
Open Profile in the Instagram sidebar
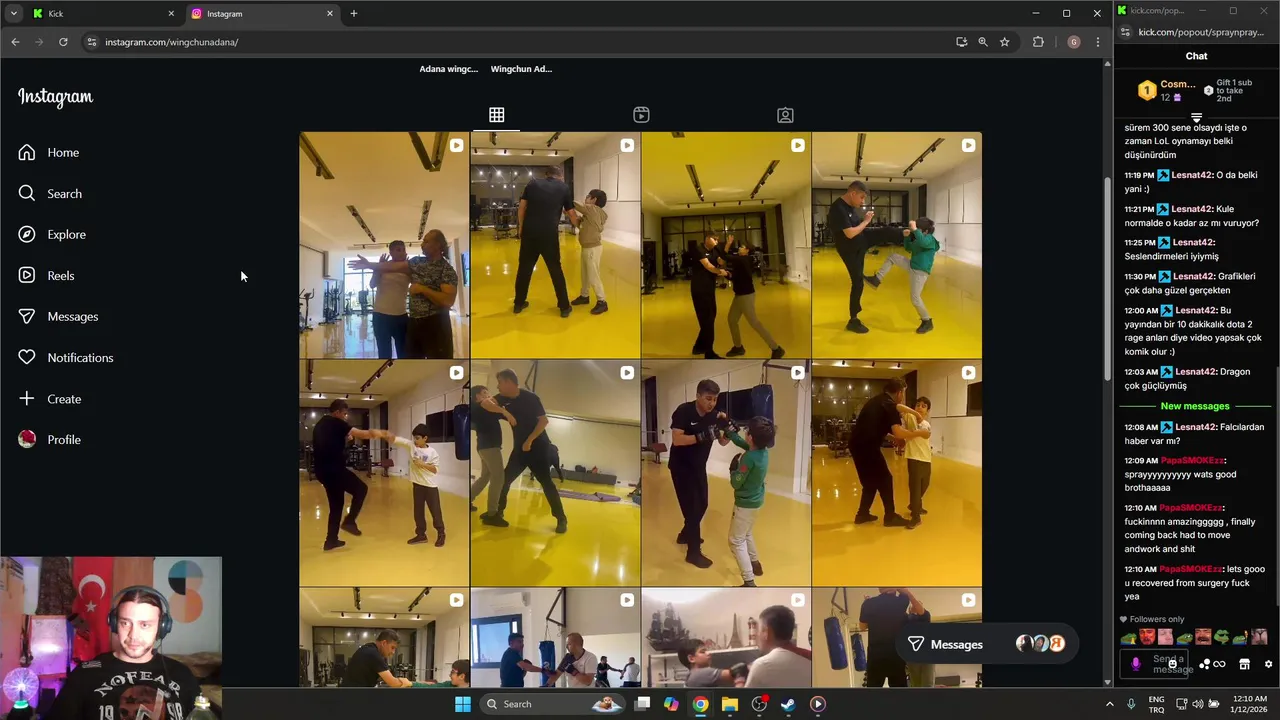pyautogui.click(x=50, y=439)
